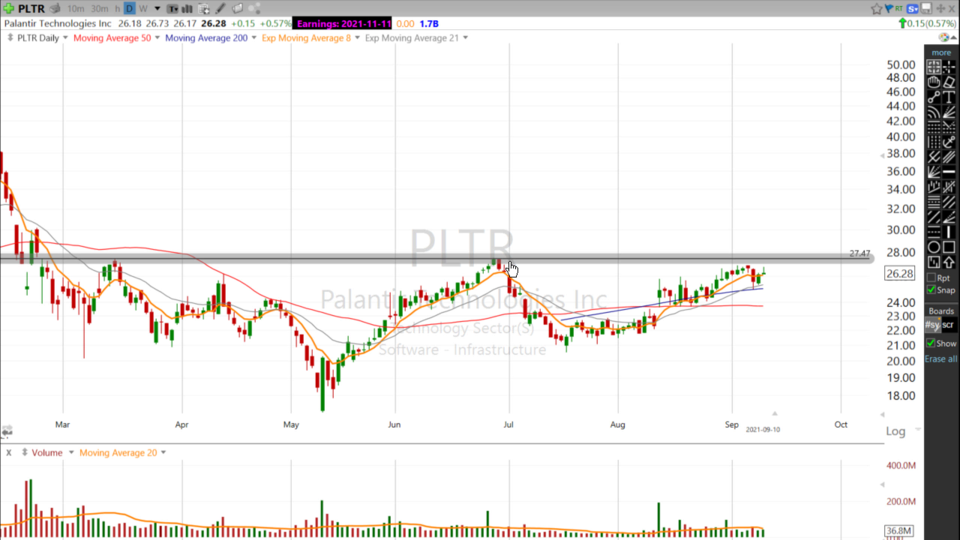
Task: Click the PLTR ticker symbol field
Action: 31,9
